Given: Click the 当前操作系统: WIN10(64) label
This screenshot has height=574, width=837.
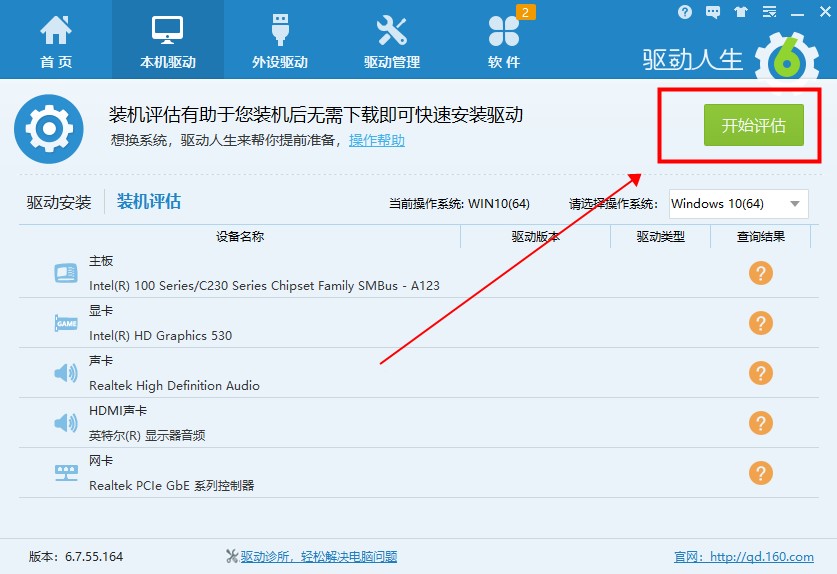Looking at the screenshot, I should [459, 204].
